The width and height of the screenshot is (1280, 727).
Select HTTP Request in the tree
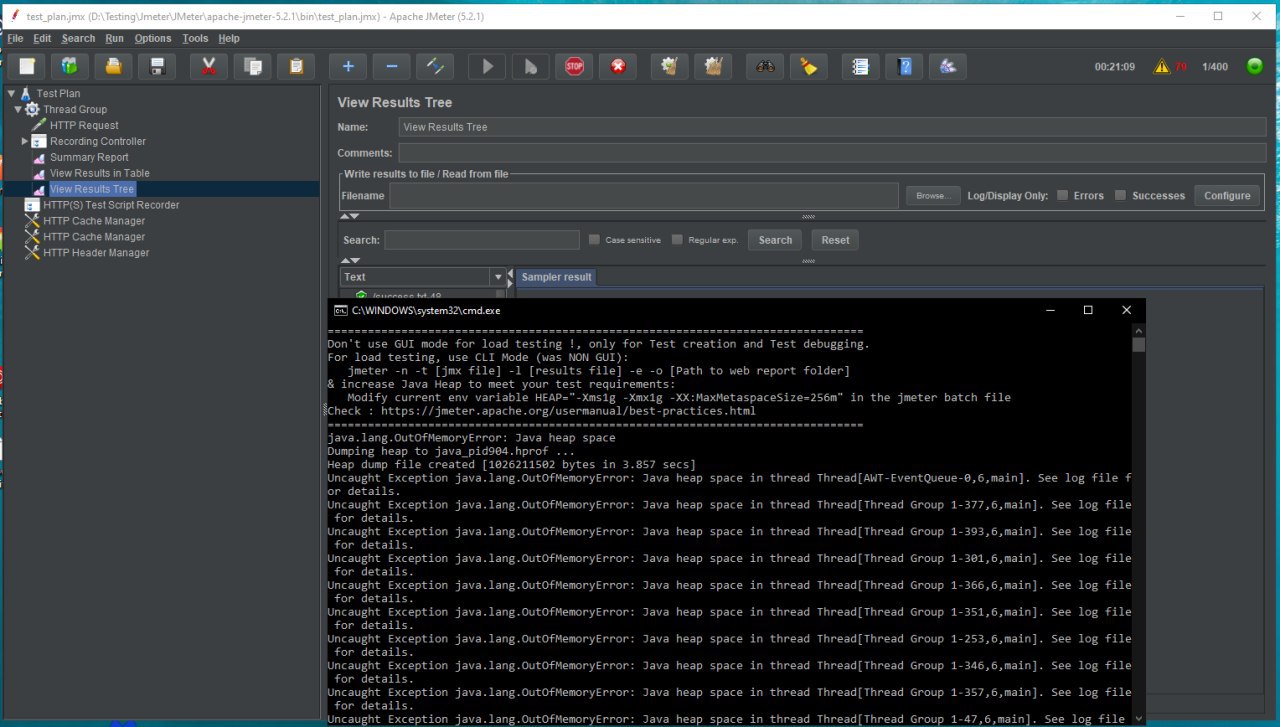[84, 126]
